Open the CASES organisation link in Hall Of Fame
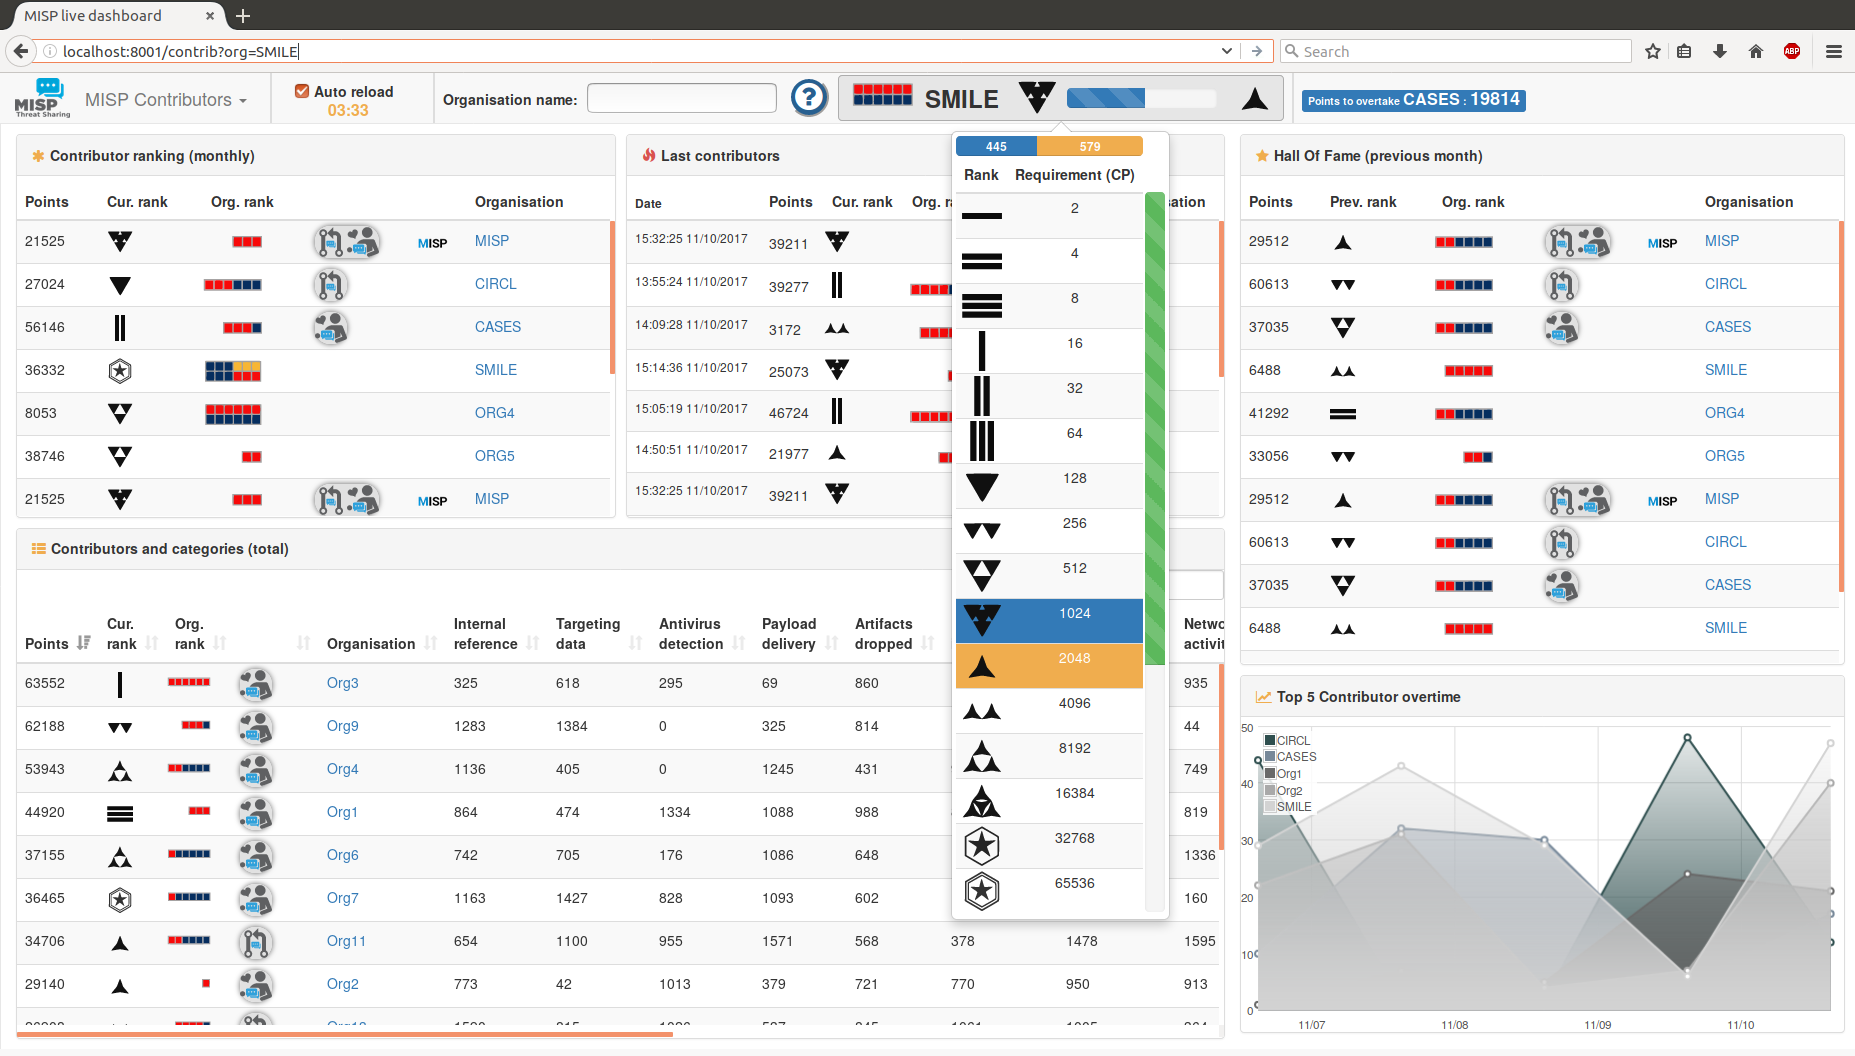This screenshot has height=1056, width=1855. [1727, 326]
